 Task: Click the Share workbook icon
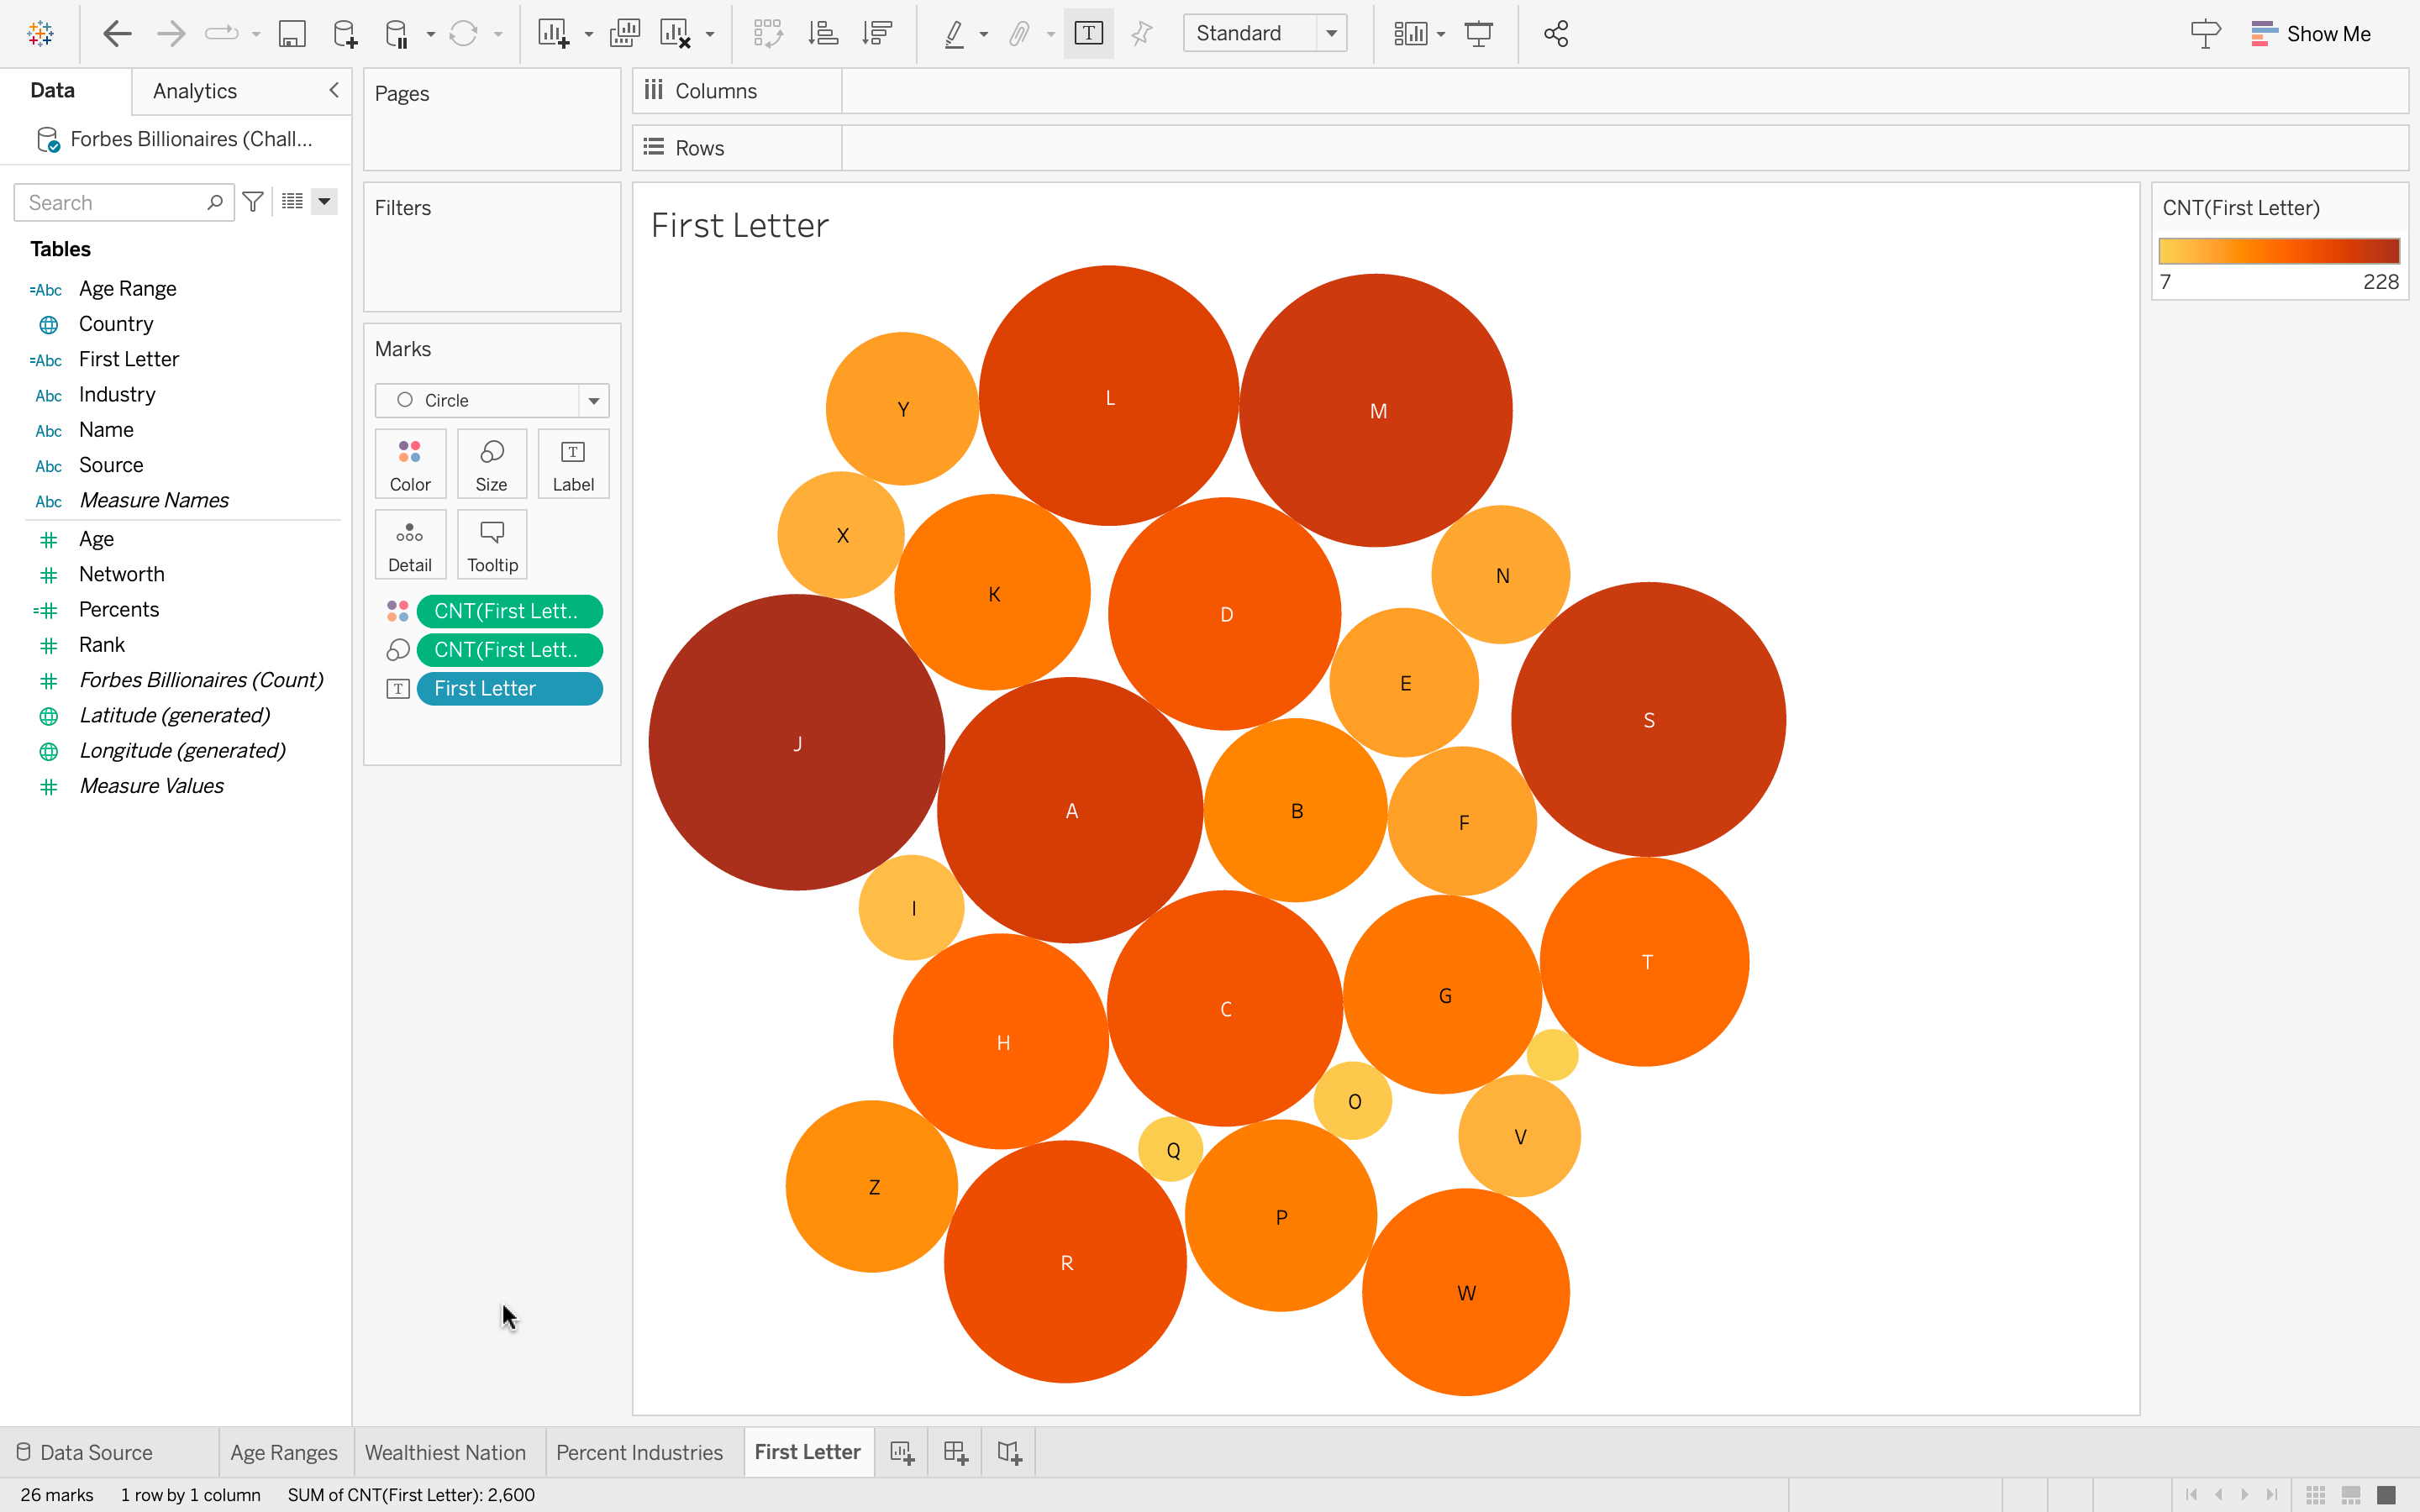1555,34
